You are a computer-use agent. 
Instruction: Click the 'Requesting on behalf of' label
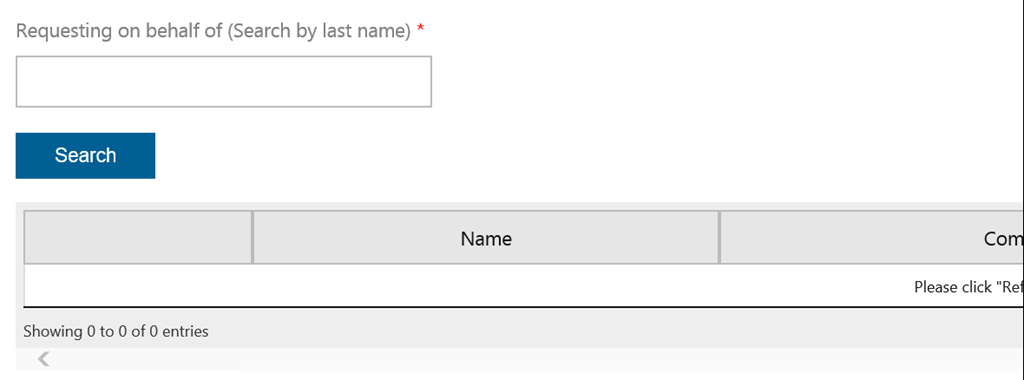[120, 31]
